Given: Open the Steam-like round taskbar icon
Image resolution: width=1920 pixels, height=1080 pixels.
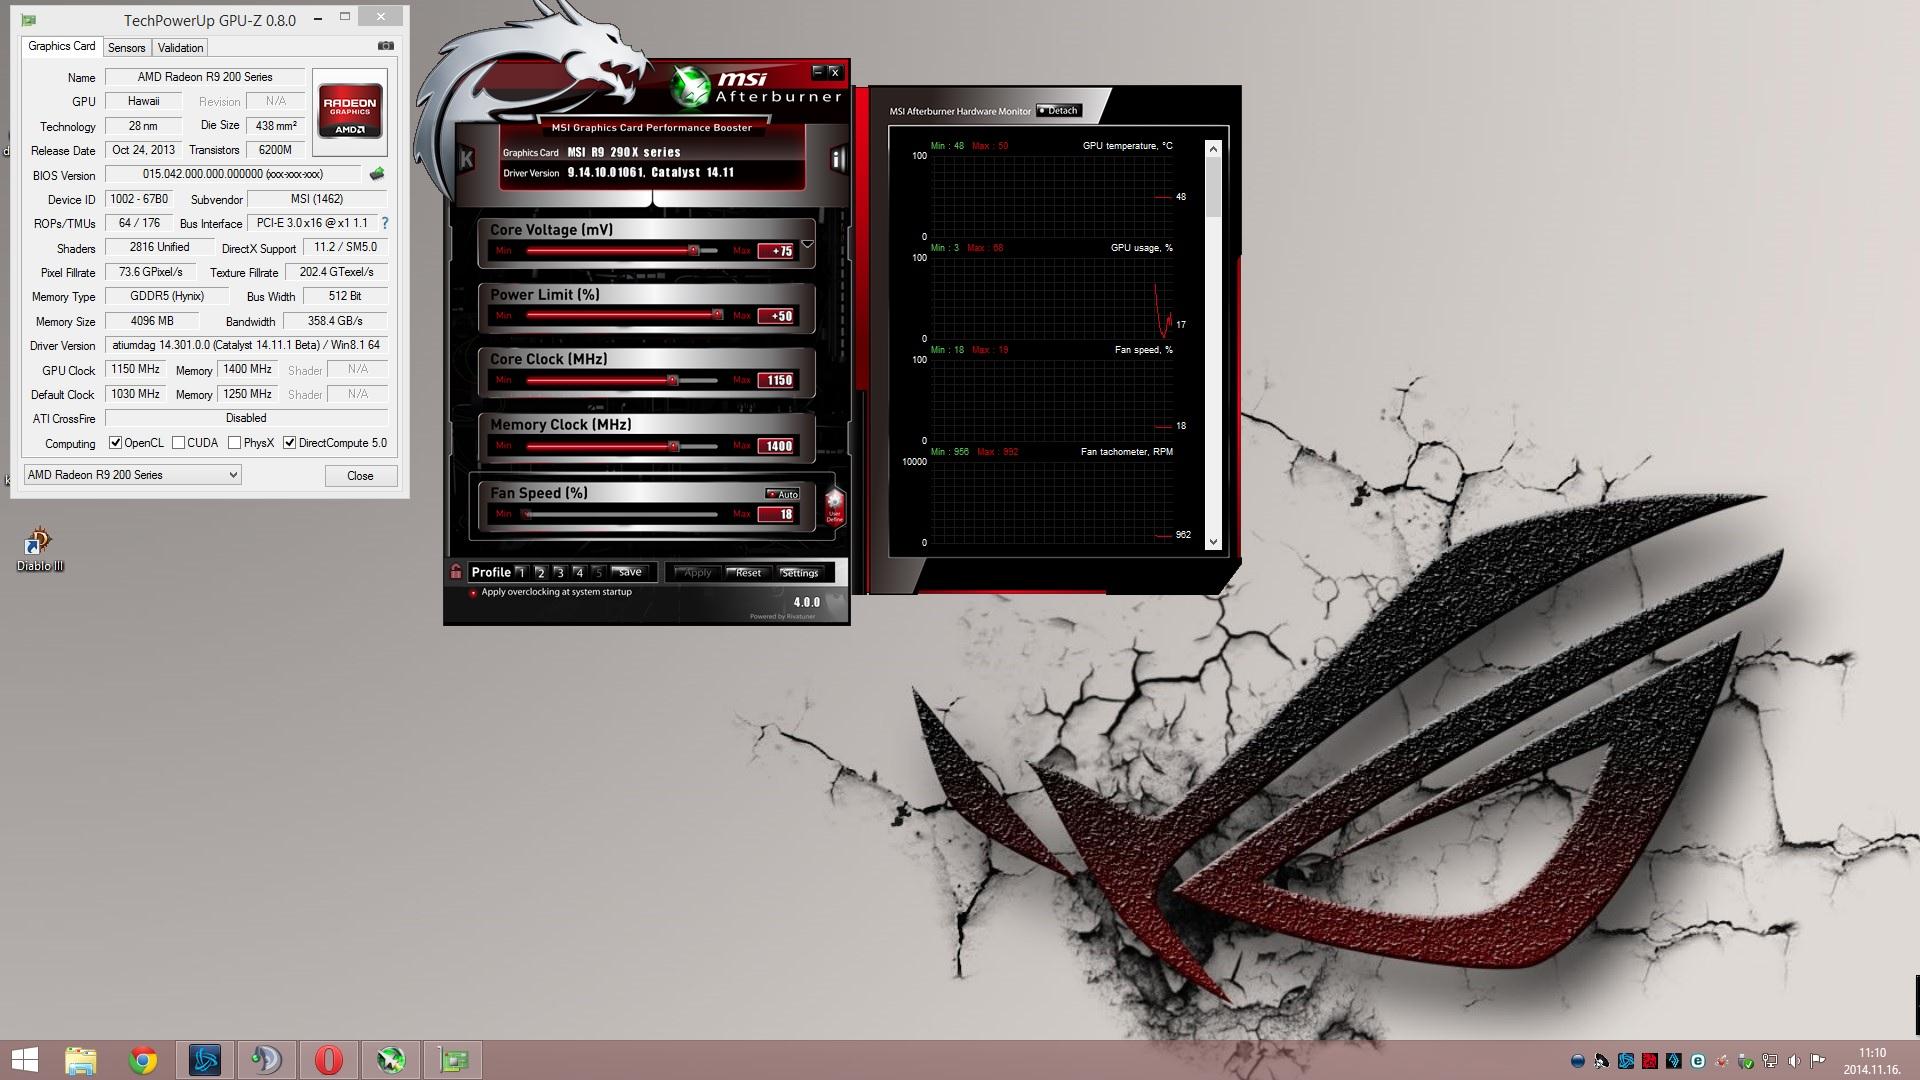Looking at the screenshot, I should tap(267, 1060).
